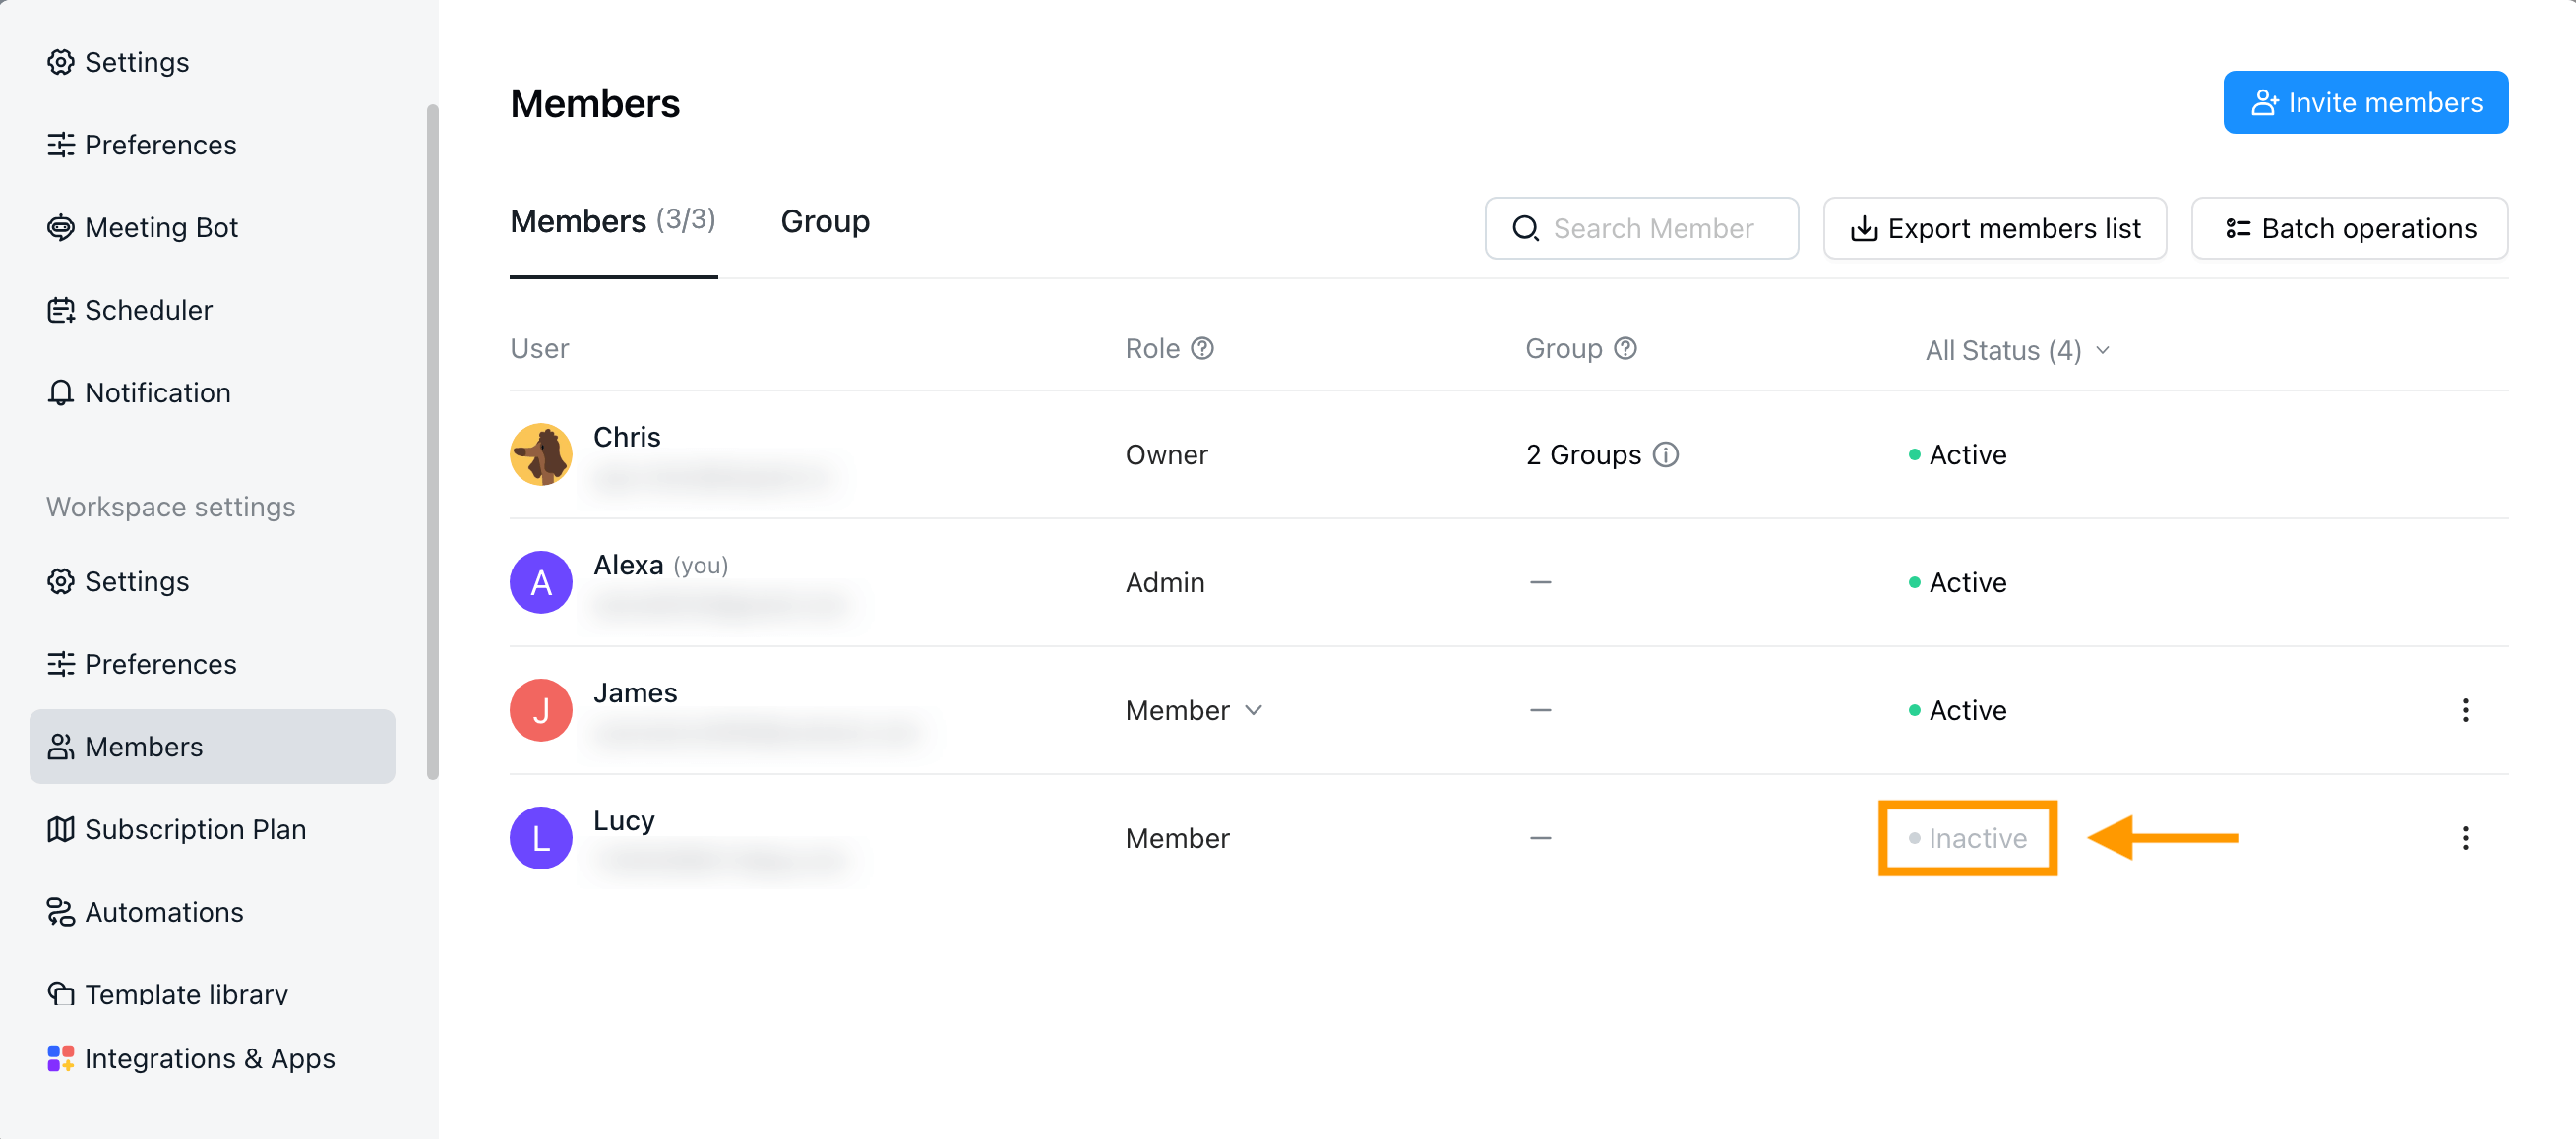Viewport: 2576px width, 1139px height.
Task: Switch to the Group tab
Action: [825, 221]
